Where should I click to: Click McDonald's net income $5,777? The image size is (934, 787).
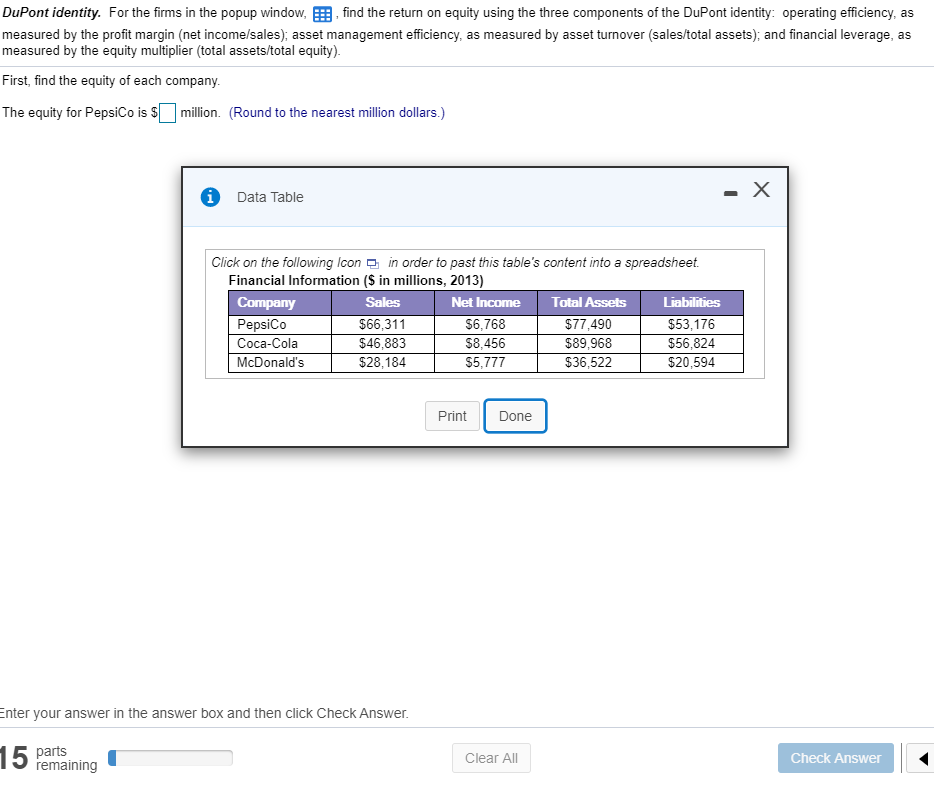(485, 363)
